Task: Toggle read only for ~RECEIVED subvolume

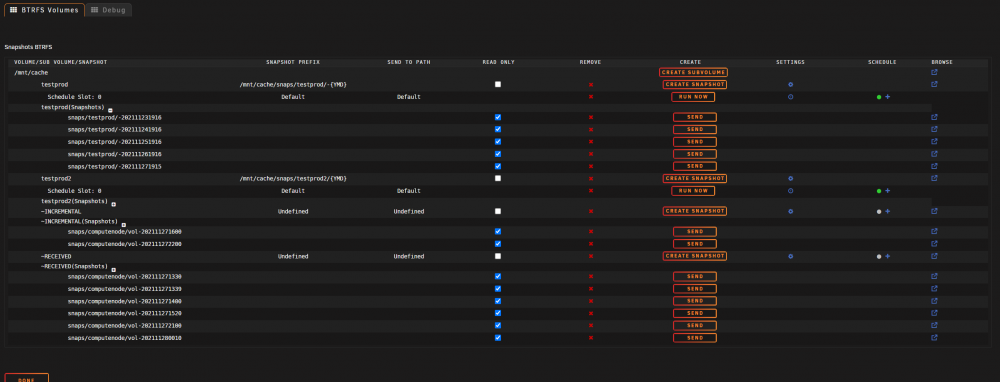Action: click(497, 256)
